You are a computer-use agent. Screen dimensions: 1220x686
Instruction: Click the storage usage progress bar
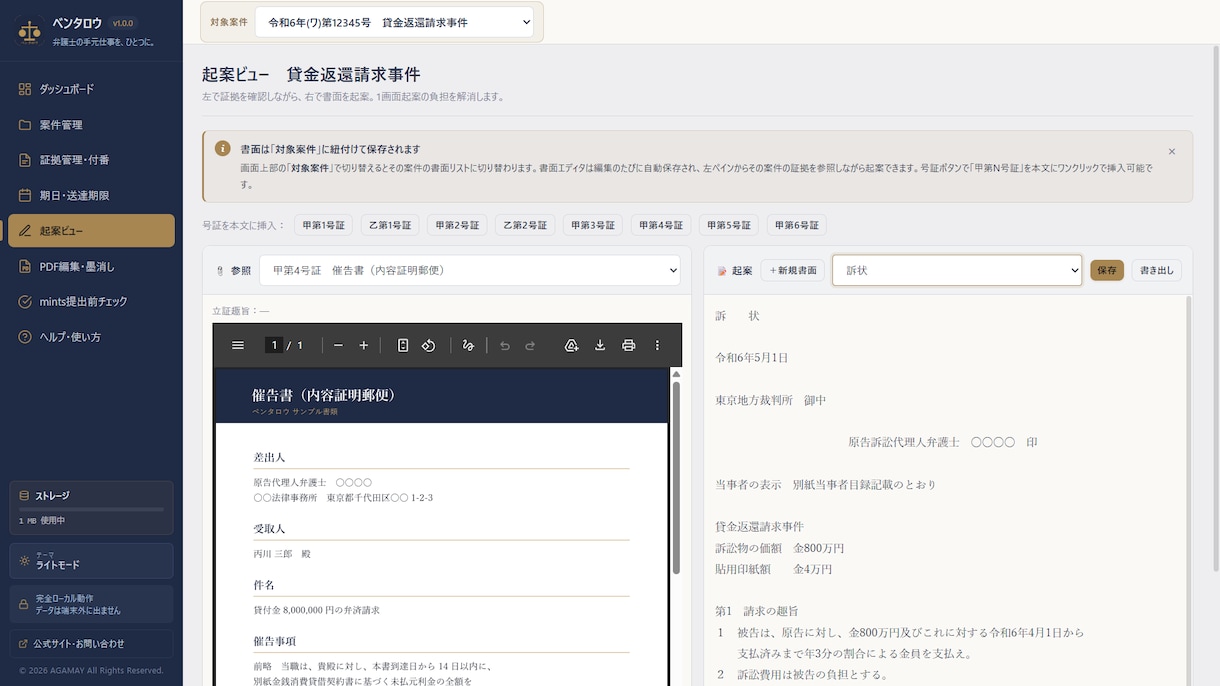[x=91, y=510]
